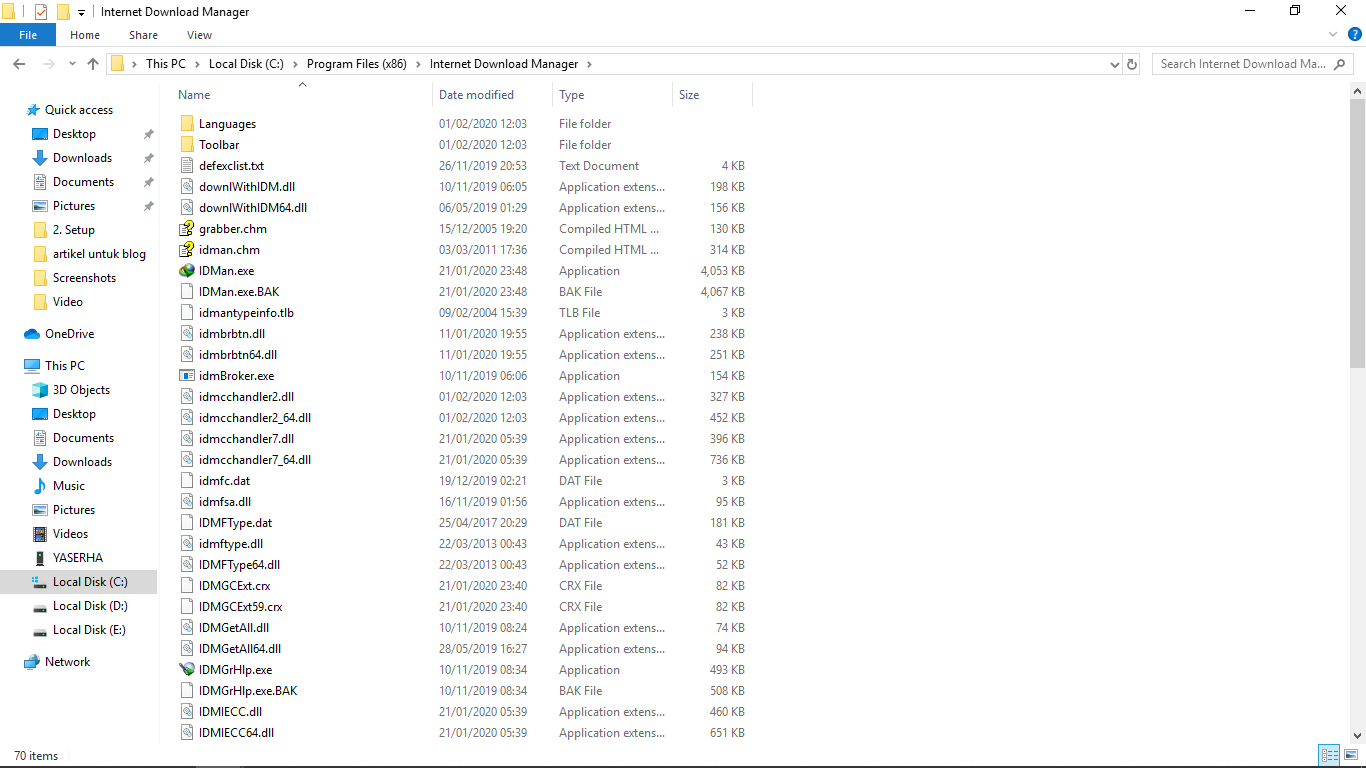The width and height of the screenshot is (1366, 768).
Task: Click the Forward navigation arrow
Action: click(48, 64)
